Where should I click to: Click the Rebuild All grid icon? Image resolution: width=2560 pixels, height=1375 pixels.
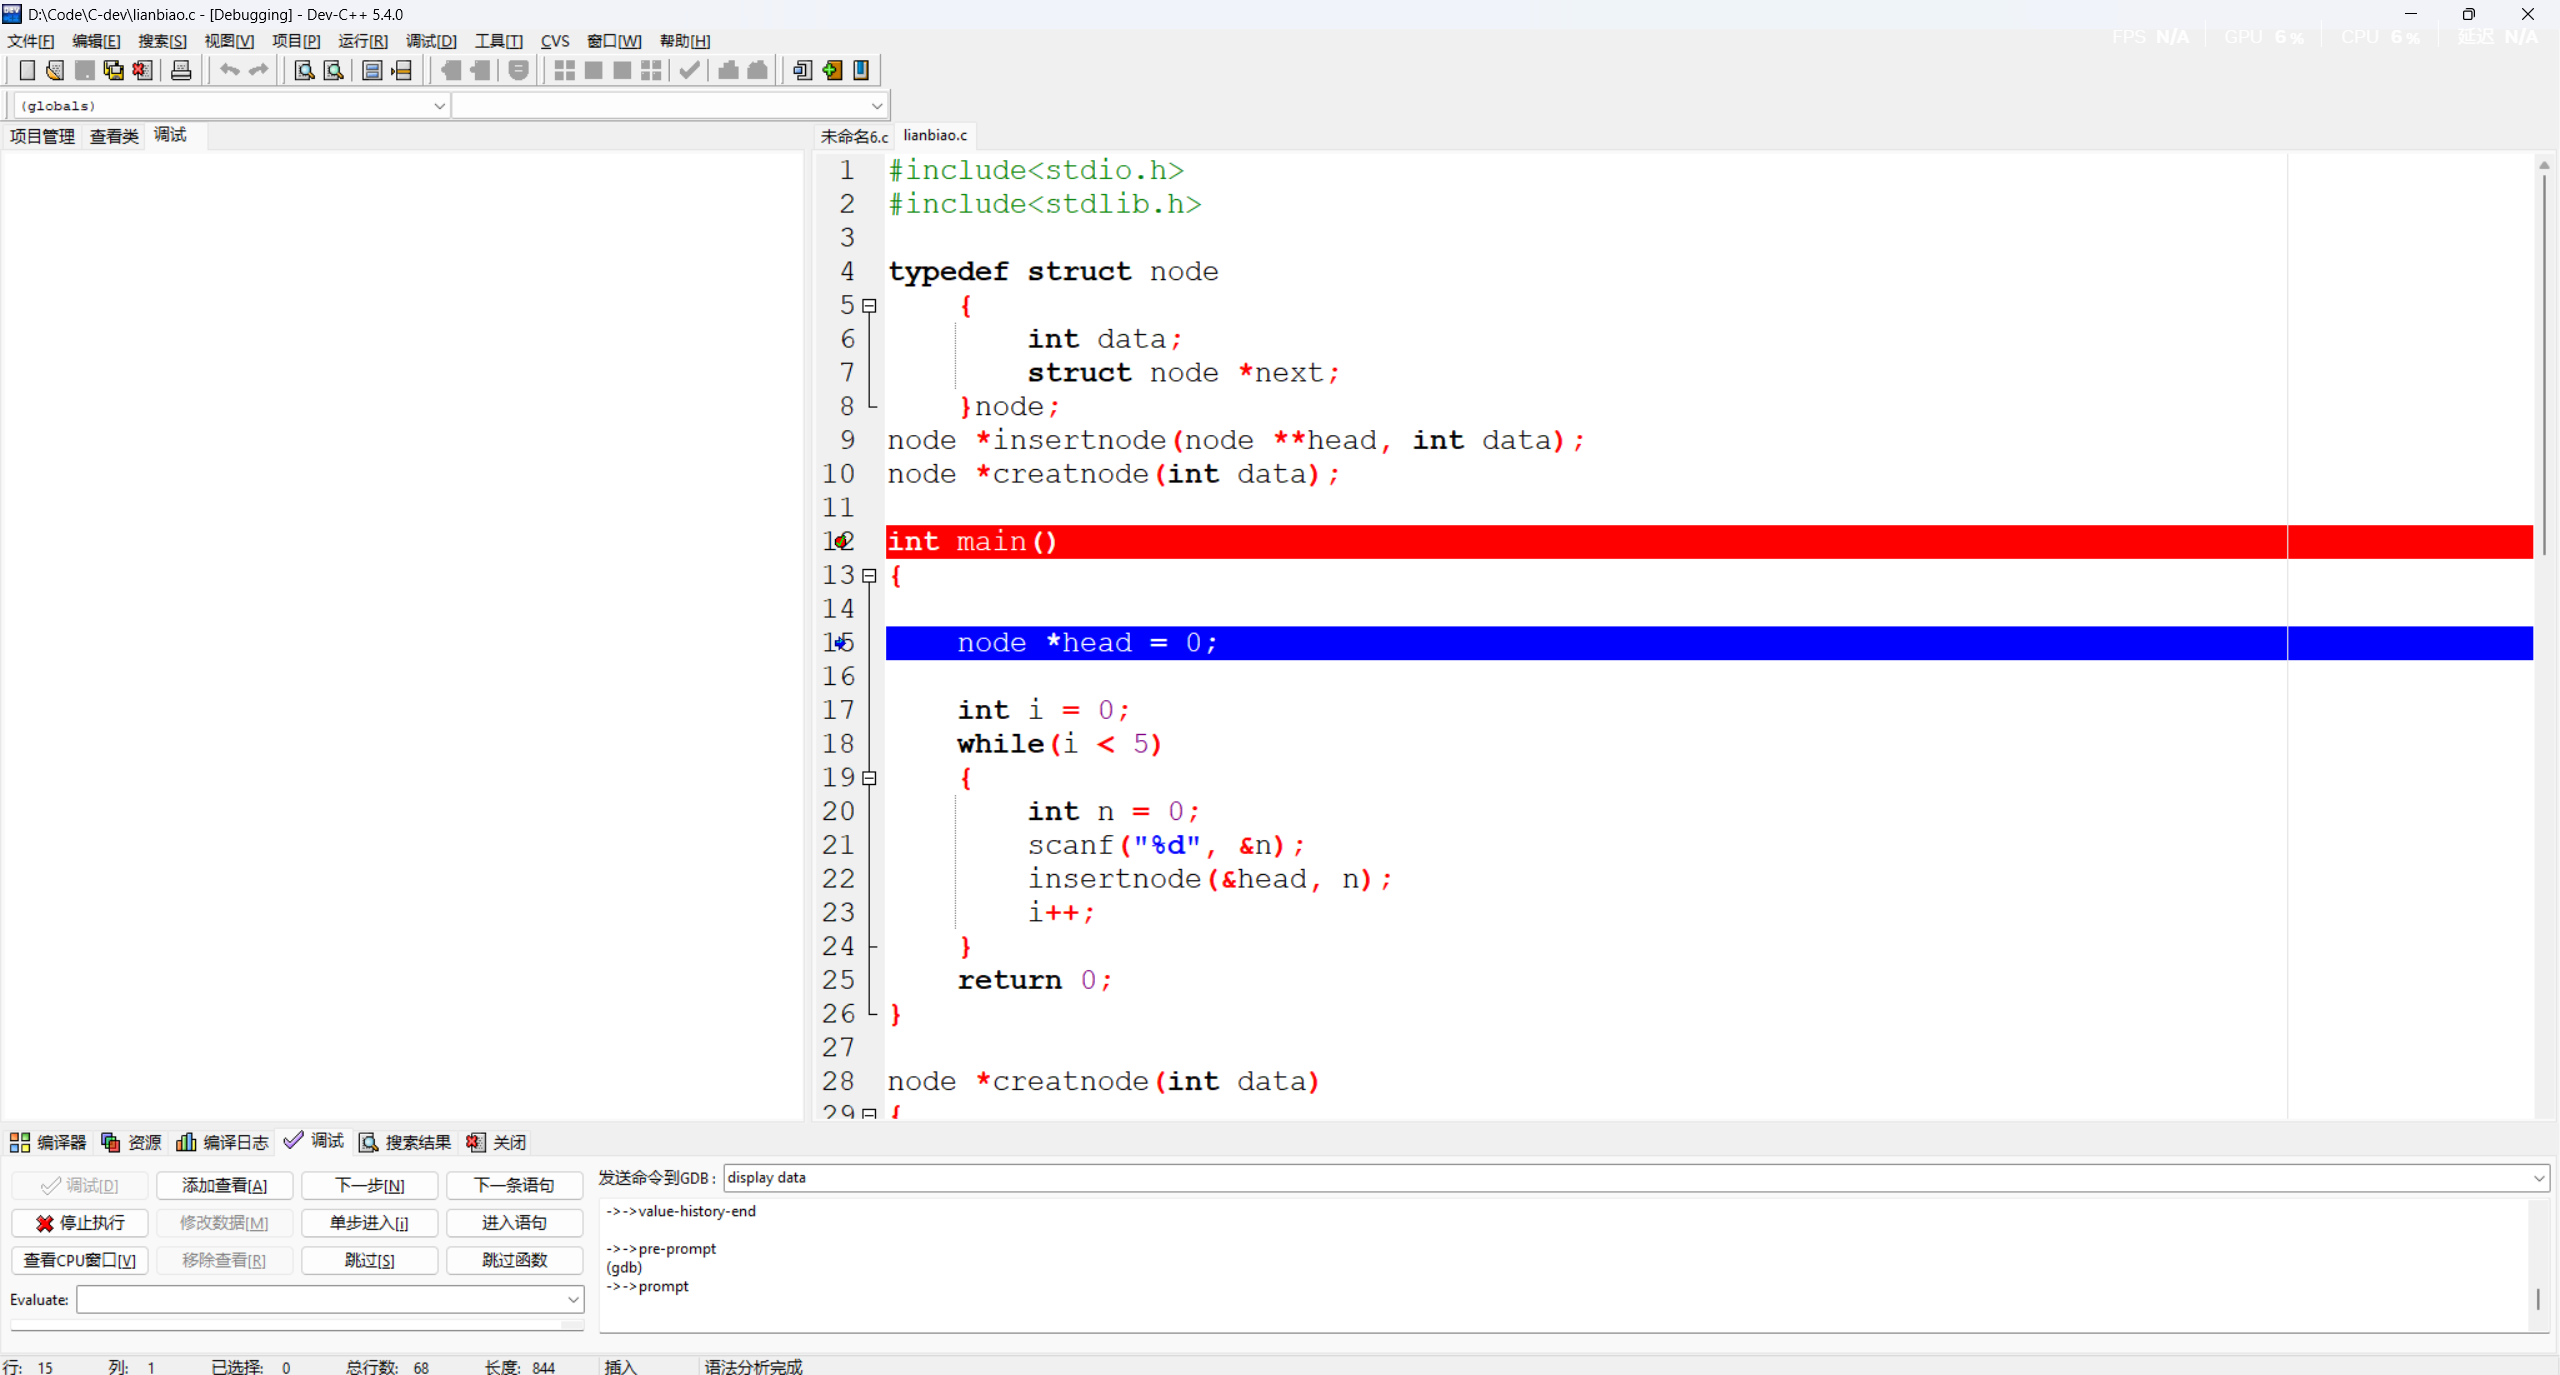click(651, 70)
